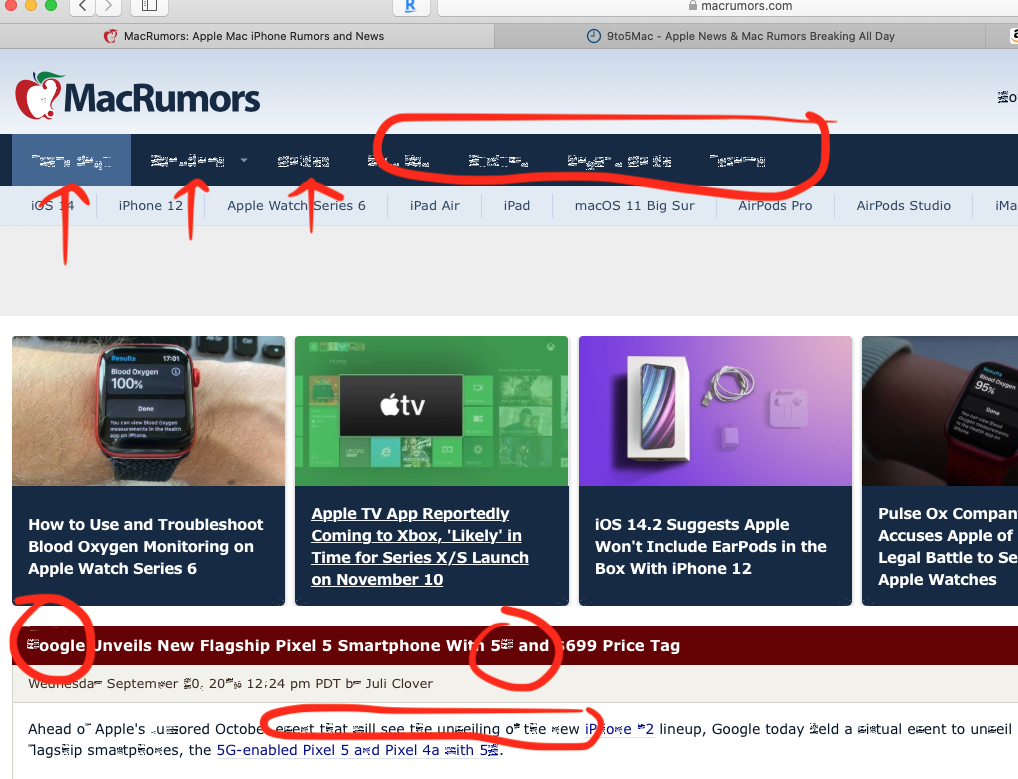Open macOS 11 Big Sur roundup

pyautogui.click(x=634, y=206)
